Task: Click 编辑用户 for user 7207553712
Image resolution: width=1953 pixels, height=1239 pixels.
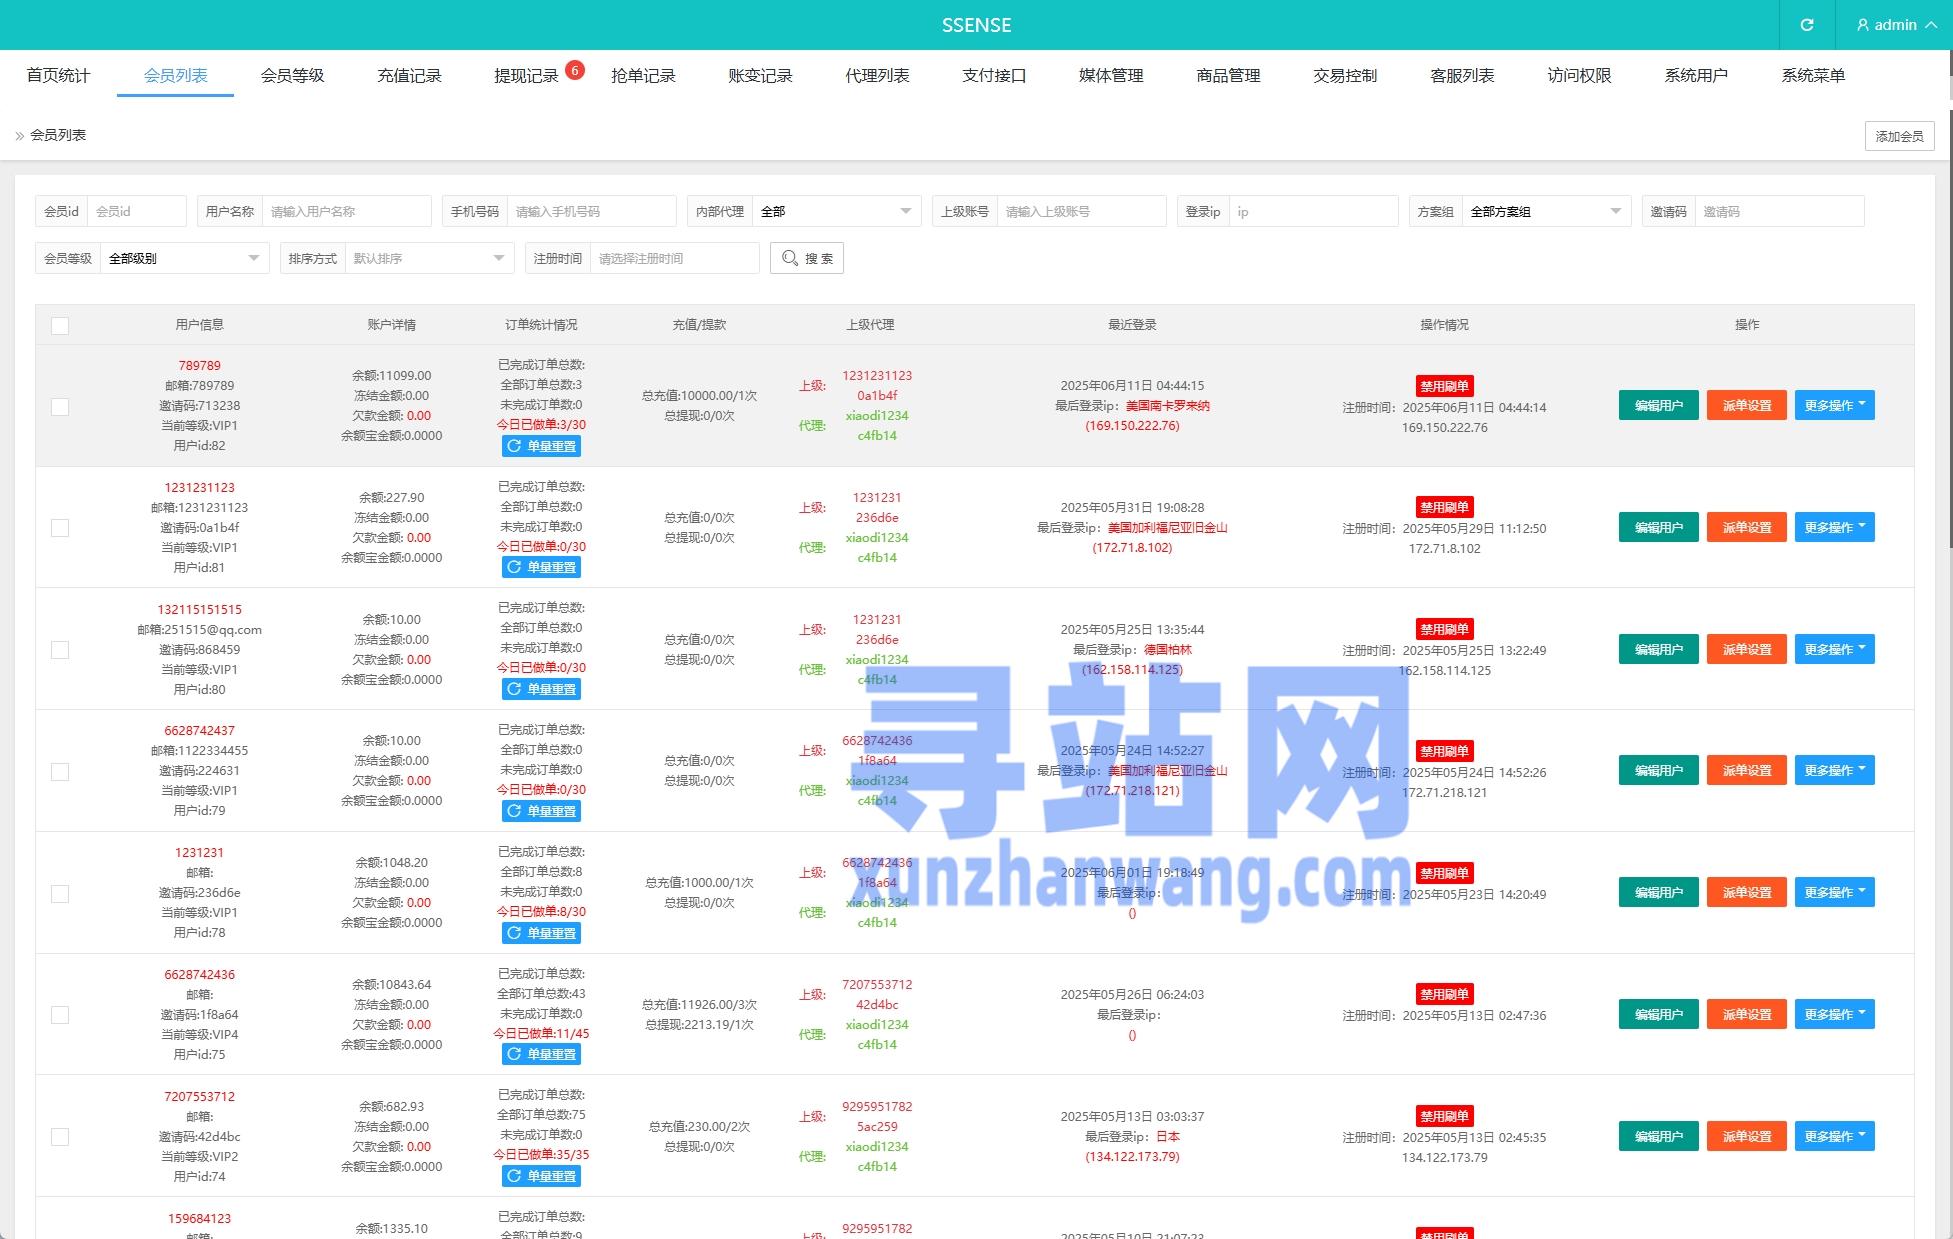Action: [x=1658, y=1136]
